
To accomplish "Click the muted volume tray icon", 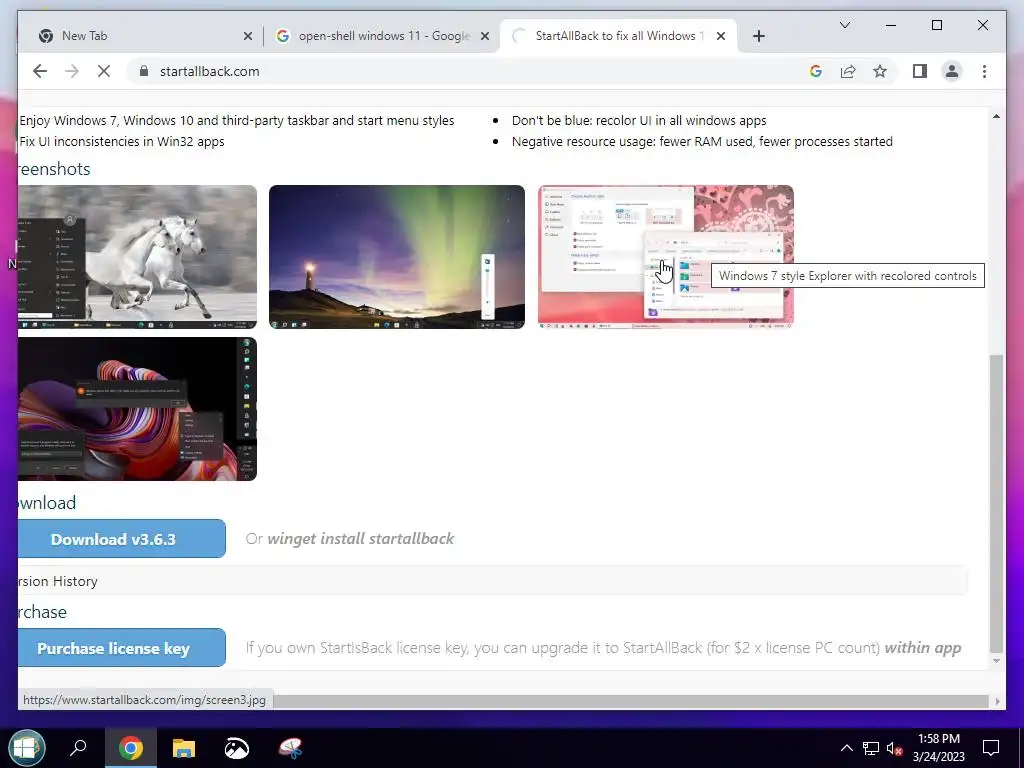I will coord(895,748).
